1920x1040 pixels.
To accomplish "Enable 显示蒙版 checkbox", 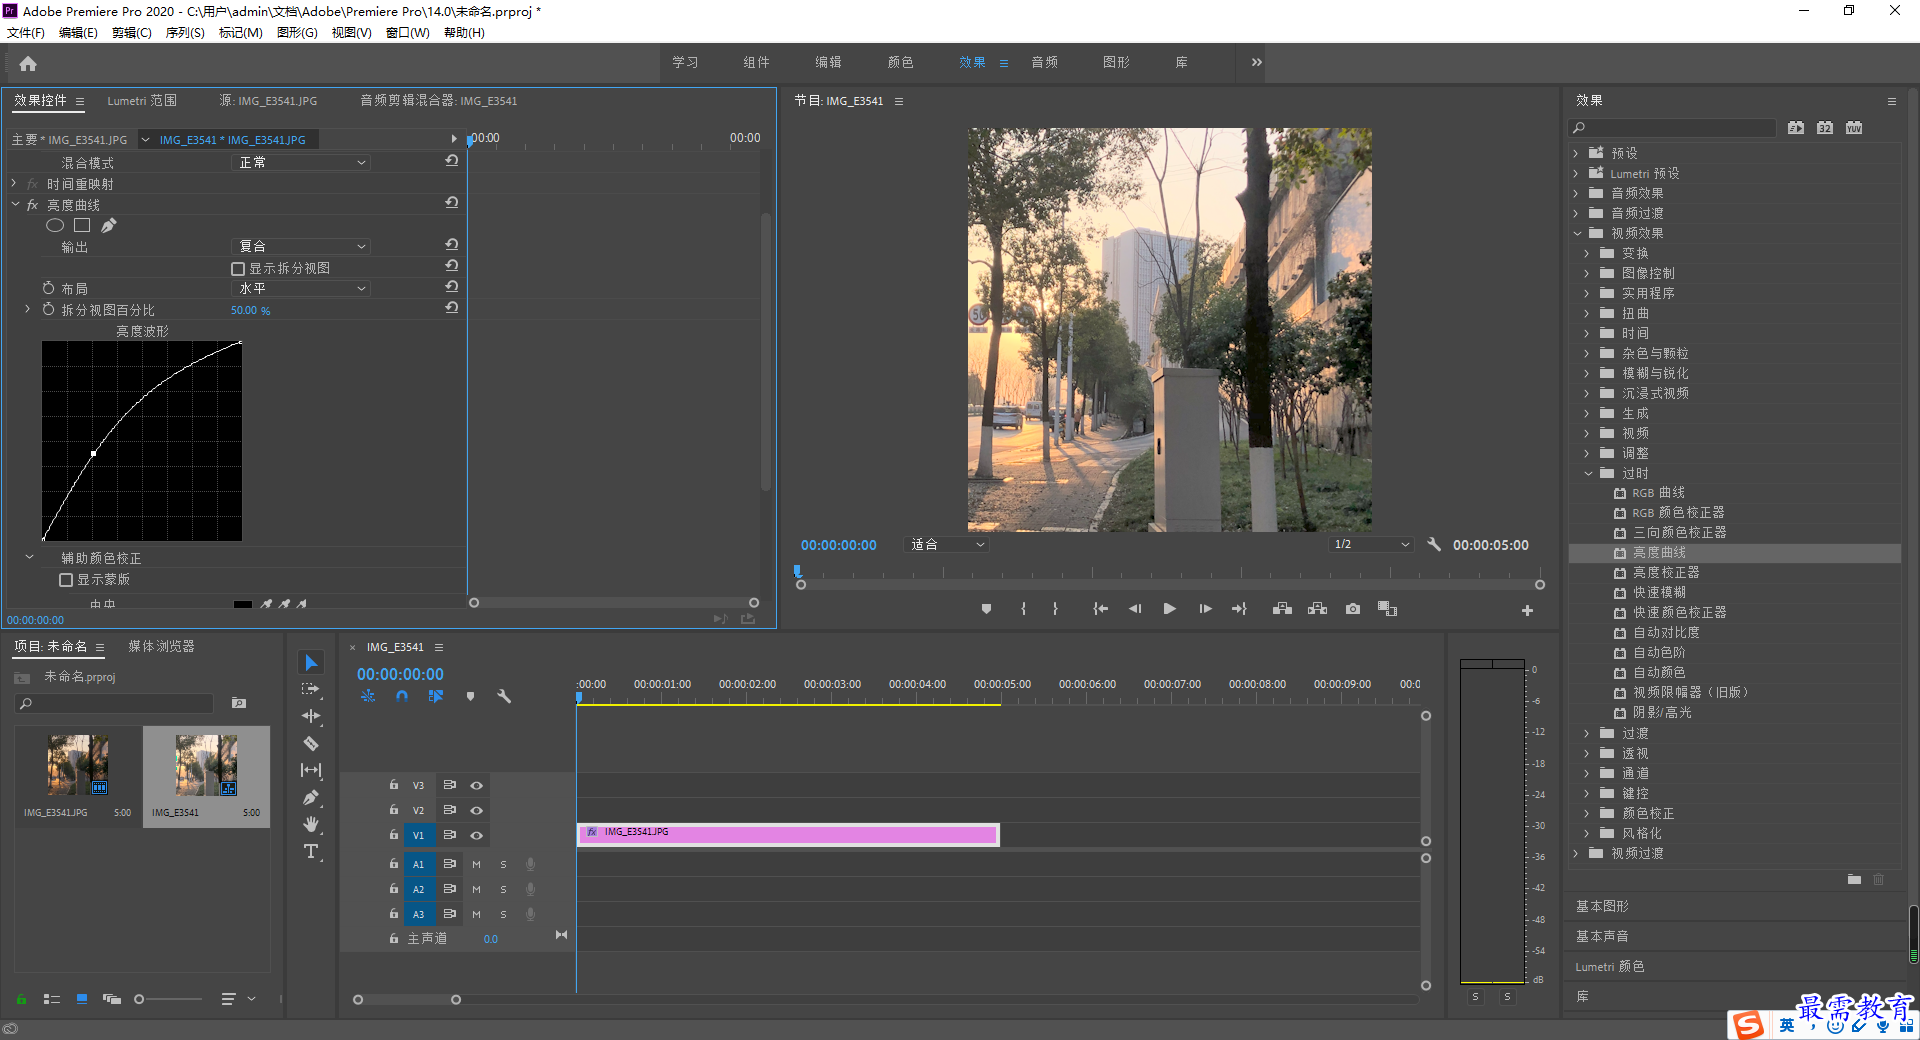I will click(66, 580).
